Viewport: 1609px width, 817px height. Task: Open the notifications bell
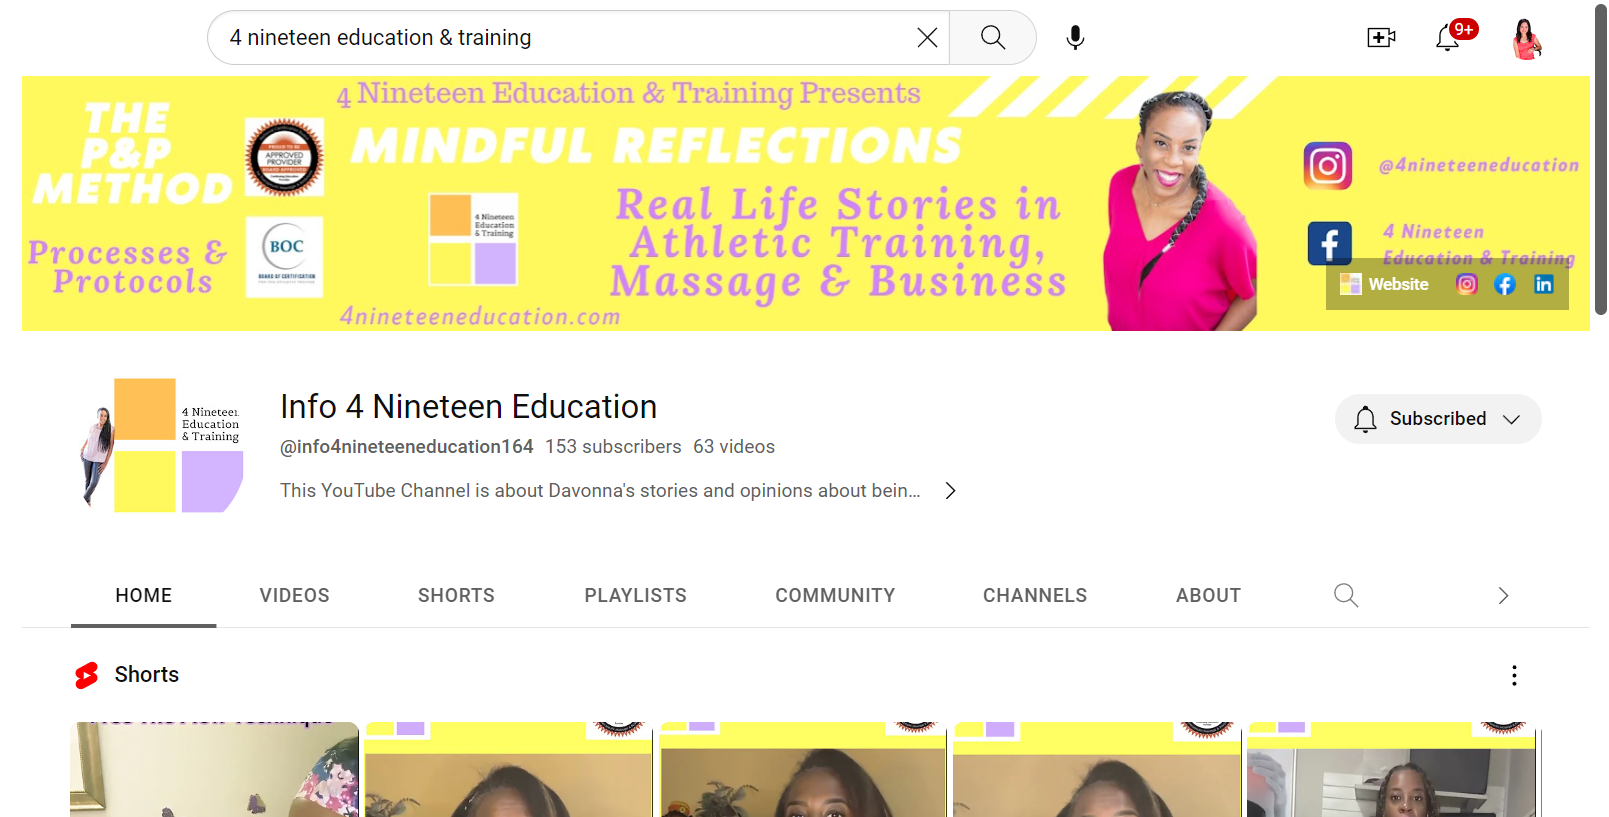coord(1447,38)
